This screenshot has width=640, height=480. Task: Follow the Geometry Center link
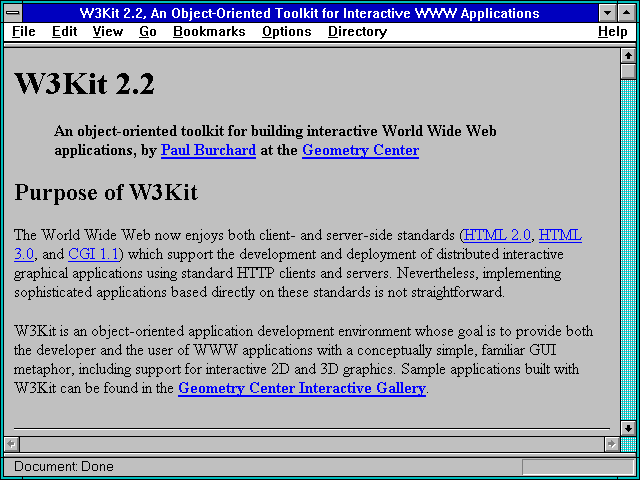[360, 150]
